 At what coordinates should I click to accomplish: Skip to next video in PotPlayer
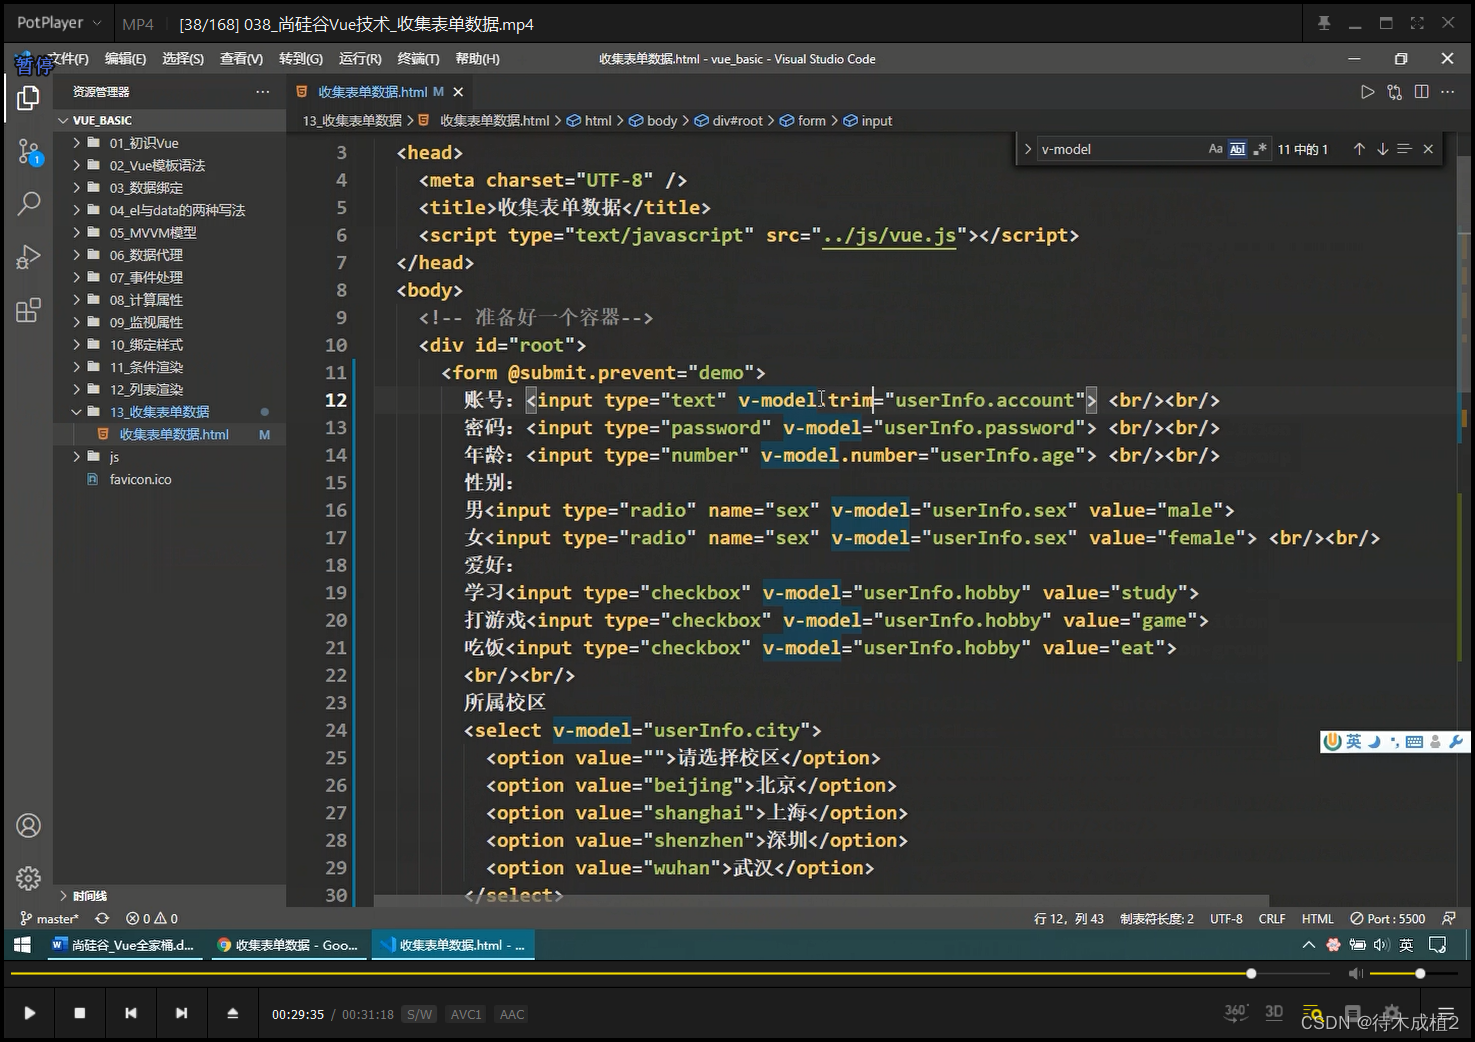181,1013
